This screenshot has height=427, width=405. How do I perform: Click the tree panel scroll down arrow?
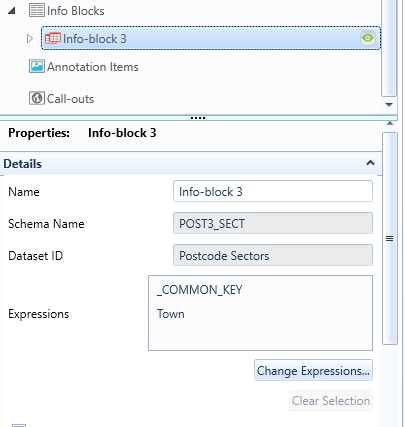tap(389, 105)
